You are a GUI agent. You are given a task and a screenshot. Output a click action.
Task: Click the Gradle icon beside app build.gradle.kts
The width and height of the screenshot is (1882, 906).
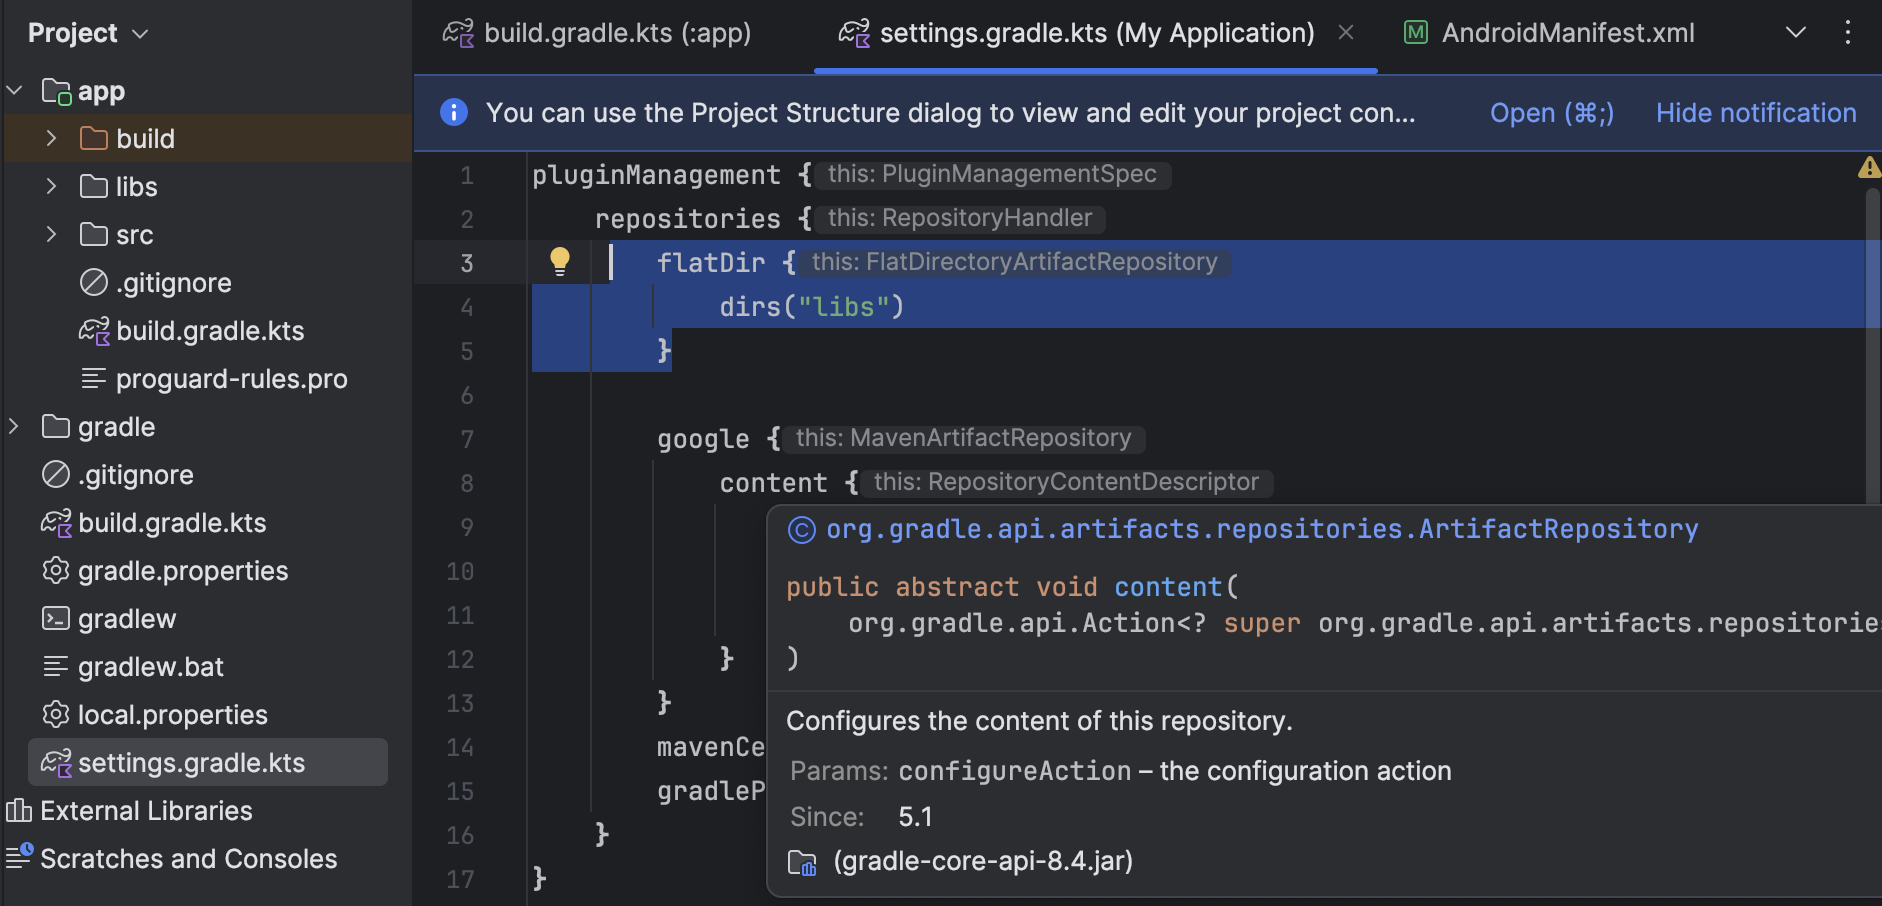pyautogui.click(x=95, y=330)
